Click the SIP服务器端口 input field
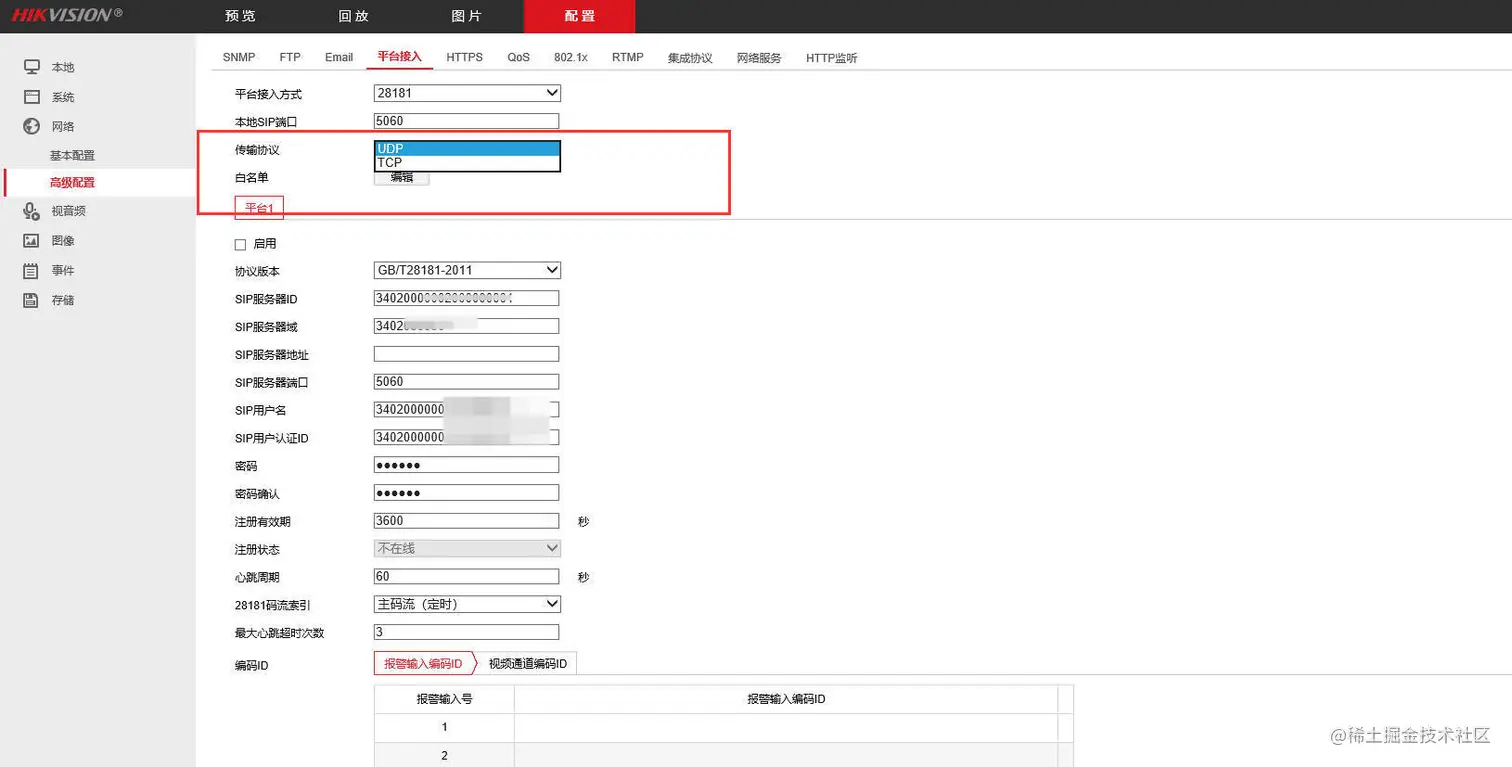Viewport: 1512px width, 767px height. [466, 382]
